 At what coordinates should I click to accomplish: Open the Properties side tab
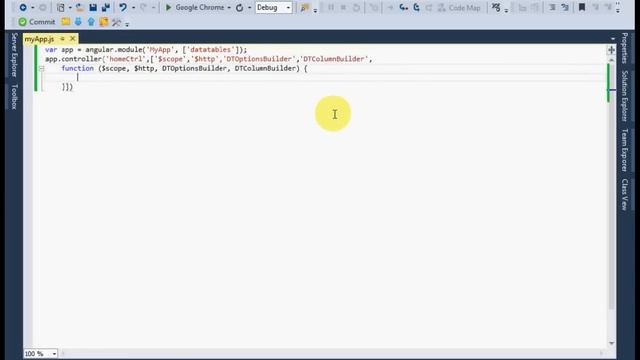(x=625, y=48)
